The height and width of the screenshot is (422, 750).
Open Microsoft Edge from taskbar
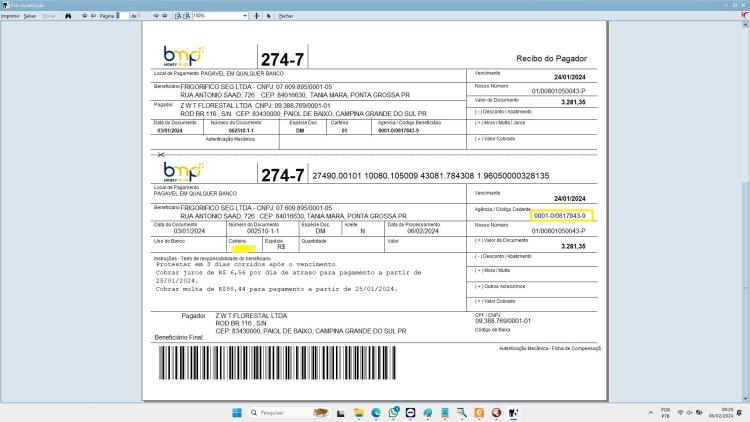pos(376,412)
